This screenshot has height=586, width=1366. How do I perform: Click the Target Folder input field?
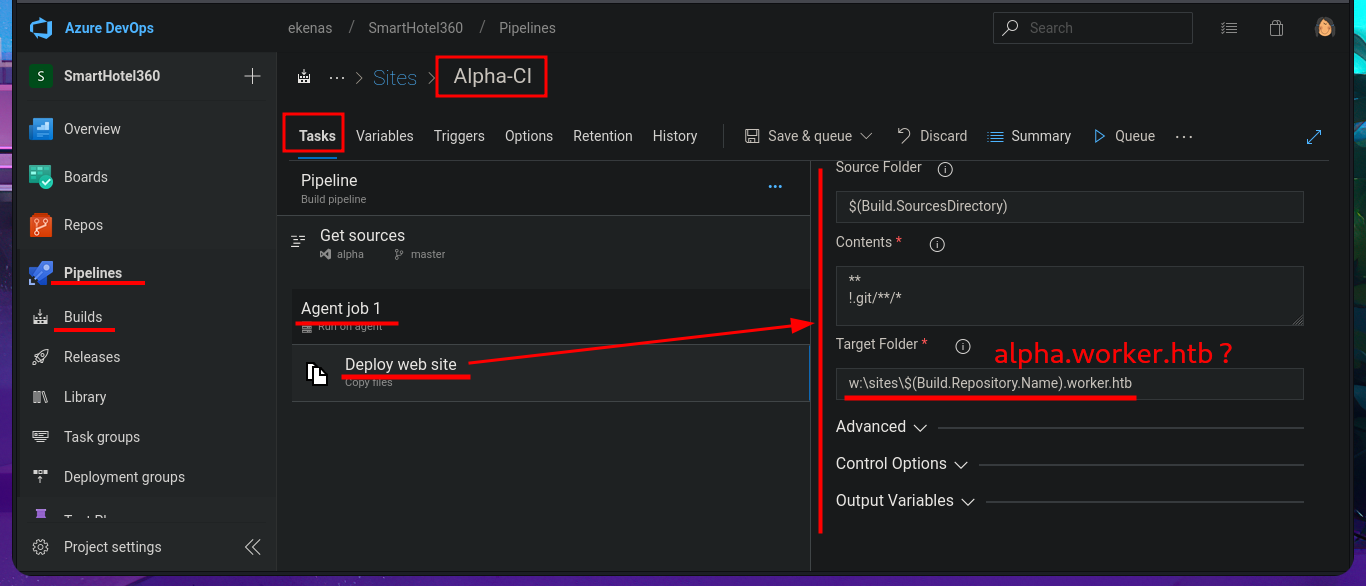pyautogui.click(x=1068, y=383)
